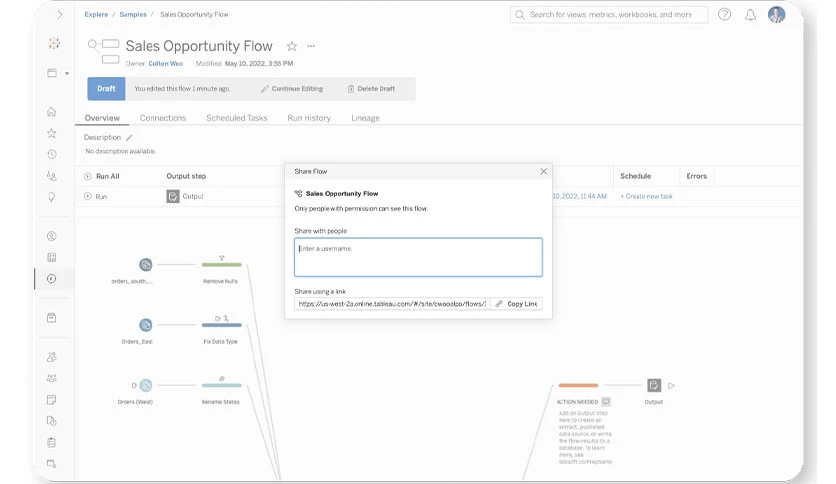Open Users sidebar icon

click(x=52, y=357)
